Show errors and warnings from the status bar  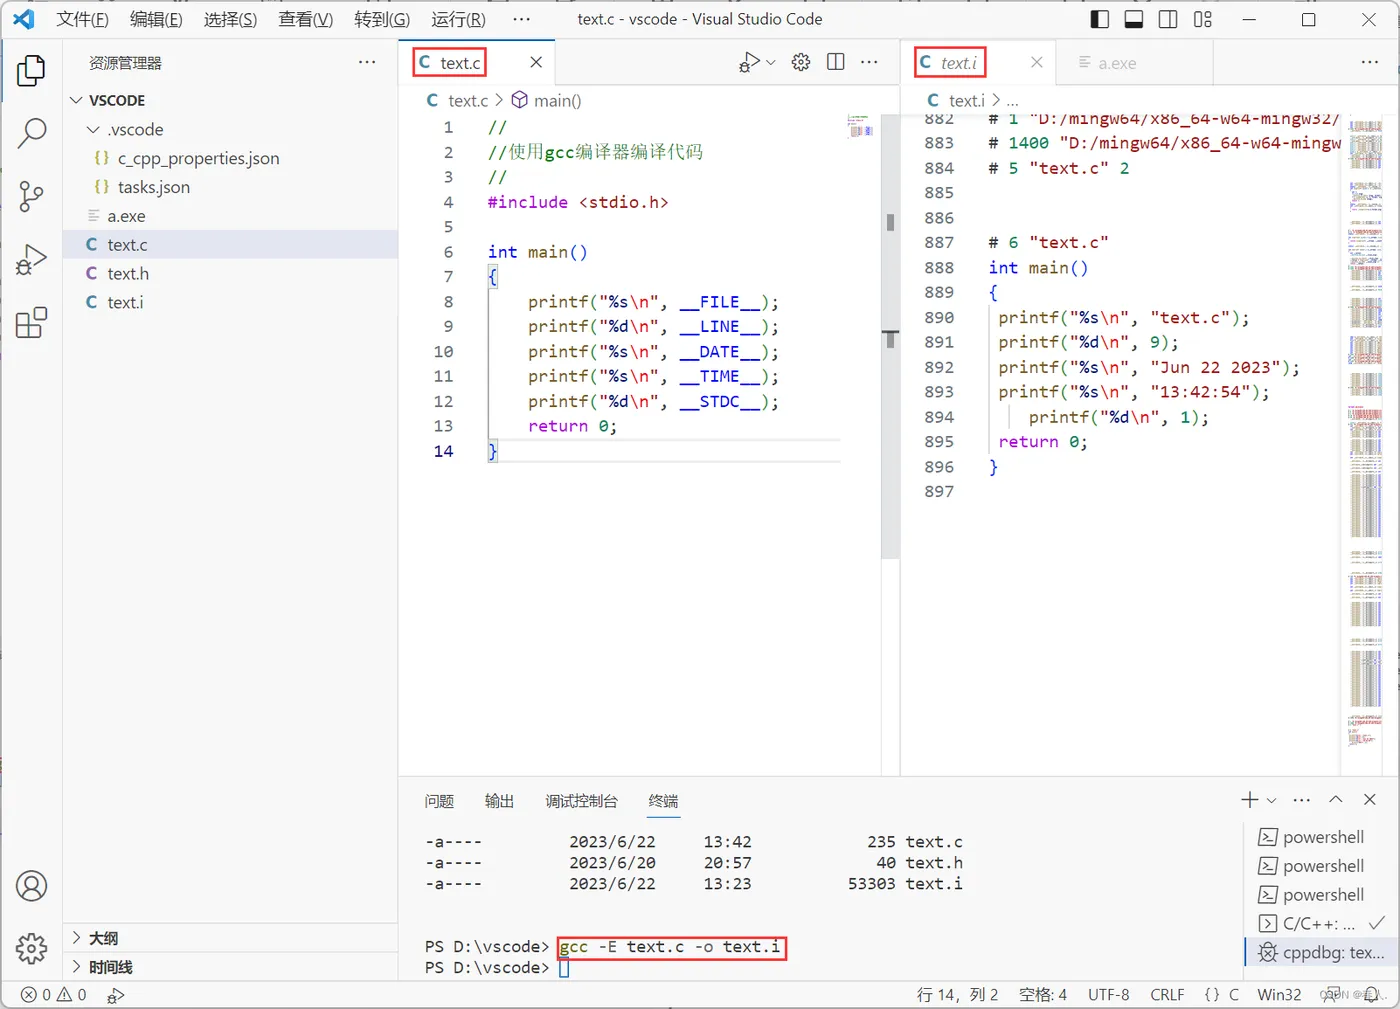tap(54, 995)
